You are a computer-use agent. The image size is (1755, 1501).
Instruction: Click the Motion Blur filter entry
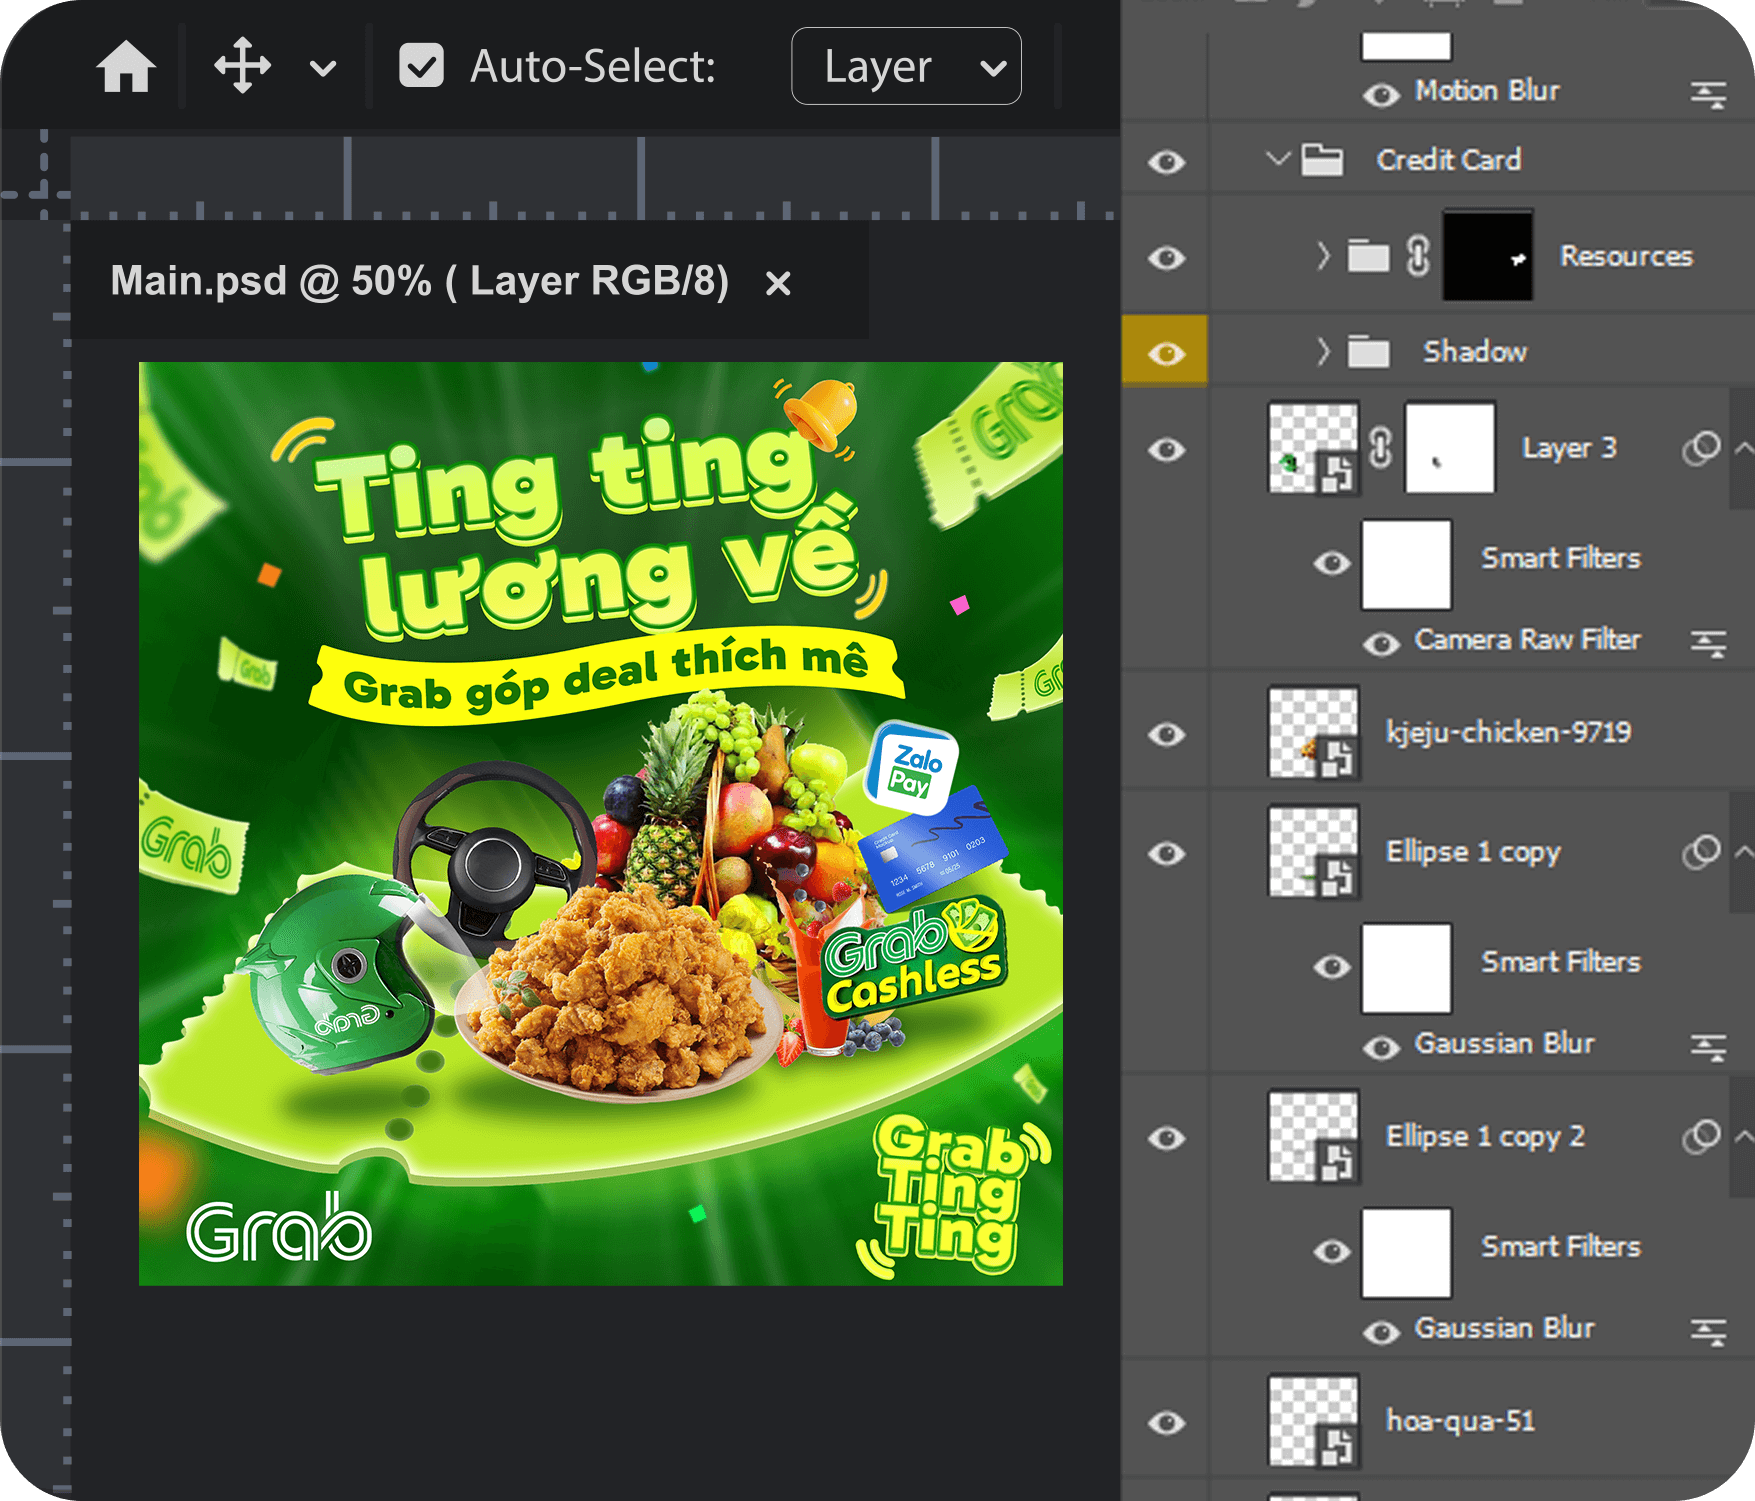(1486, 90)
